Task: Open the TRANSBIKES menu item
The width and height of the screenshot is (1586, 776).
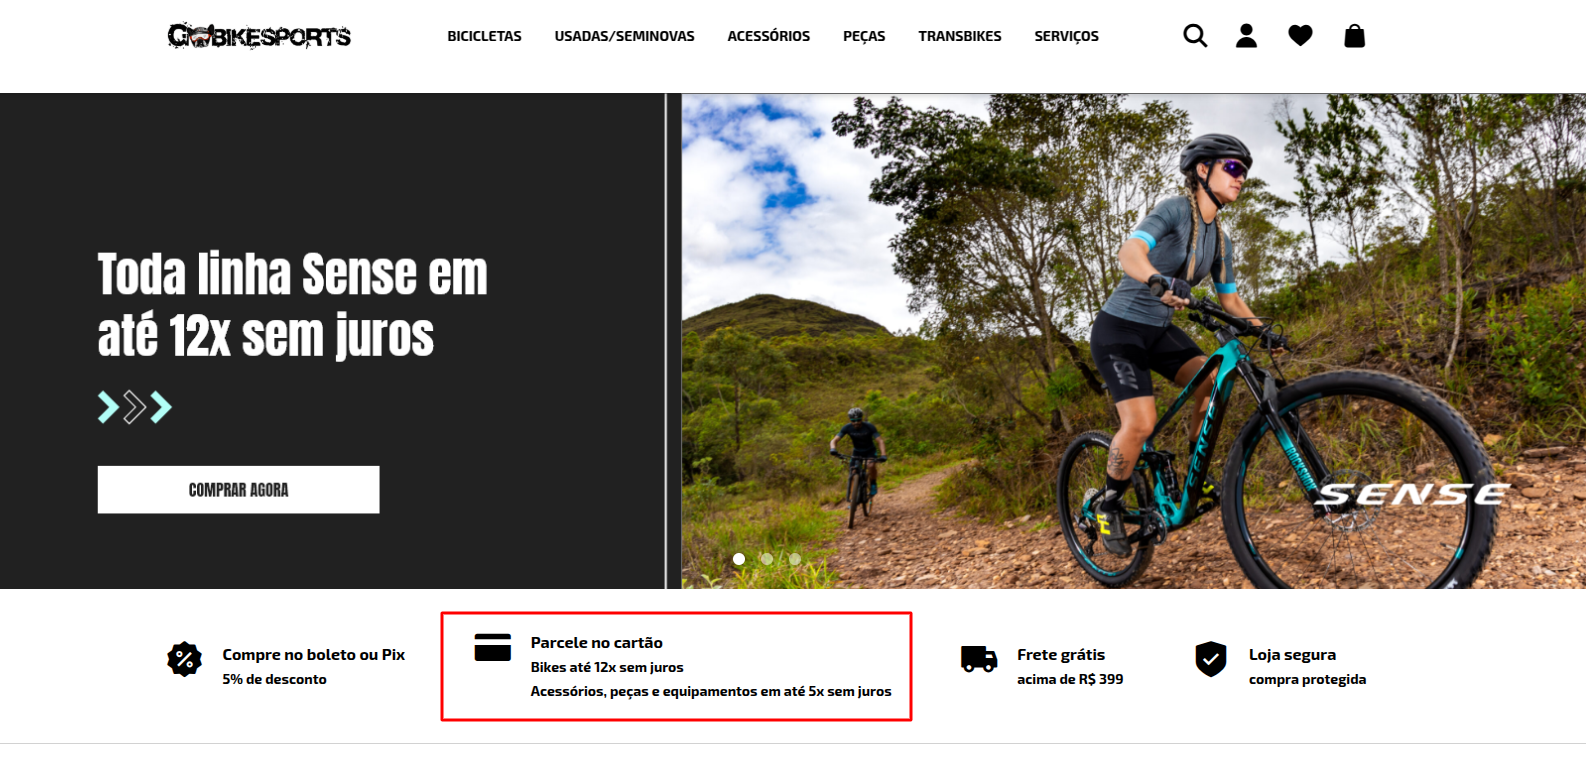Action: [960, 36]
